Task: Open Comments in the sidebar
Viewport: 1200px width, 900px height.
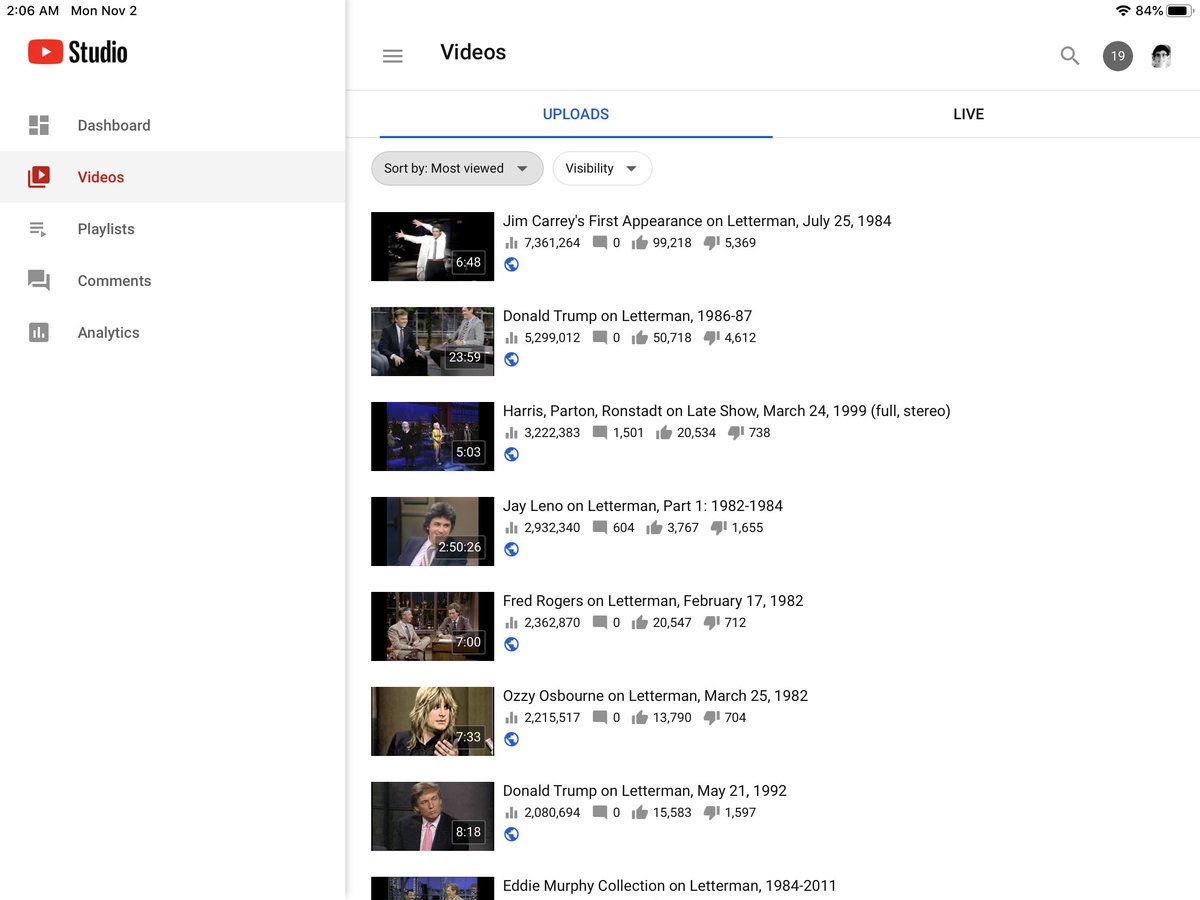Action: 172,281
